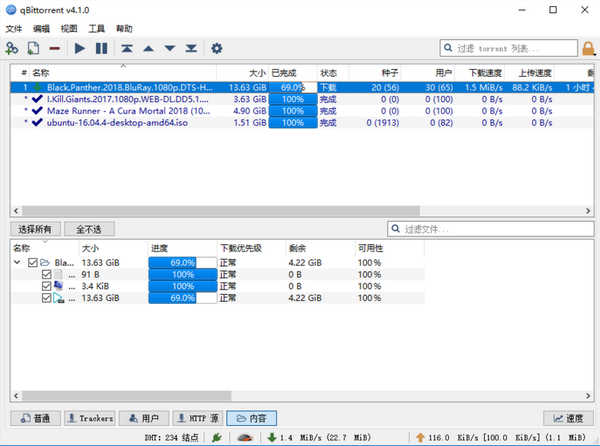Move torrent up in queue
Image resolution: width=600 pixels, height=446 pixels.
[x=148, y=49]
